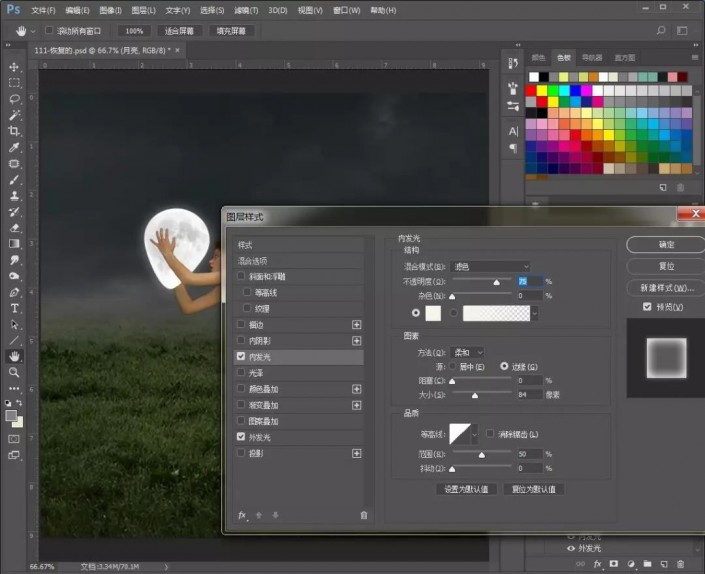This screenshot has width=705, height=574.
Task: Open the Hand tool preset dropdown
Action: click(33, 31)
